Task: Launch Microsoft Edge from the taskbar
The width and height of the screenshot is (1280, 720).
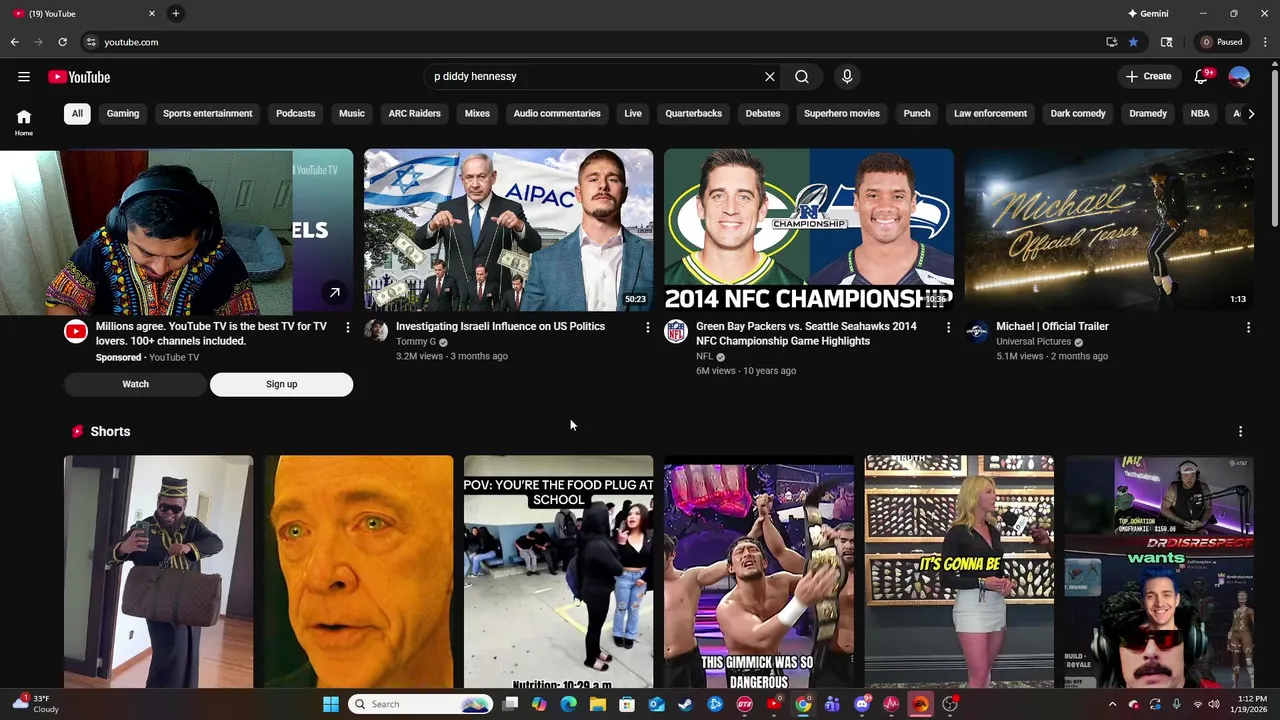Action: pyautogui.click(x=568, y=704)
